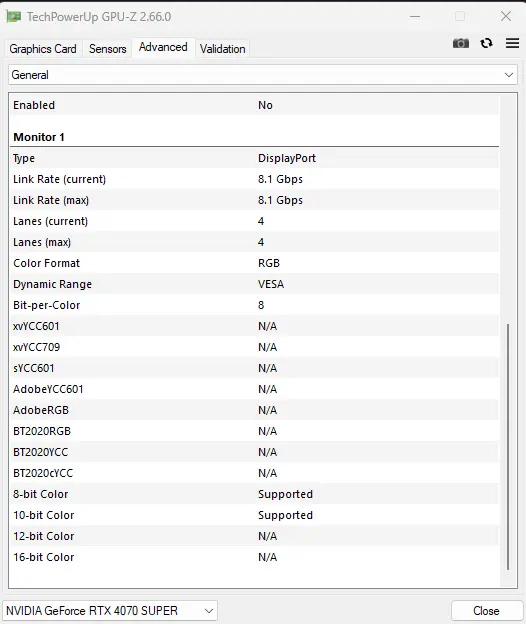Open the Sensors tab
The image size is (526, 624).
(107, 49)
